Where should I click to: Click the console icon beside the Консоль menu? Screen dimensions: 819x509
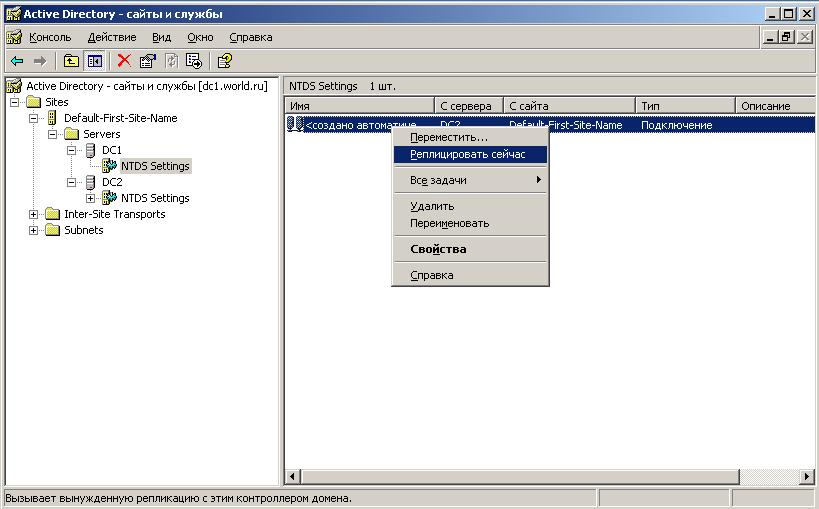pyautogui.click(x=14, y=37)
